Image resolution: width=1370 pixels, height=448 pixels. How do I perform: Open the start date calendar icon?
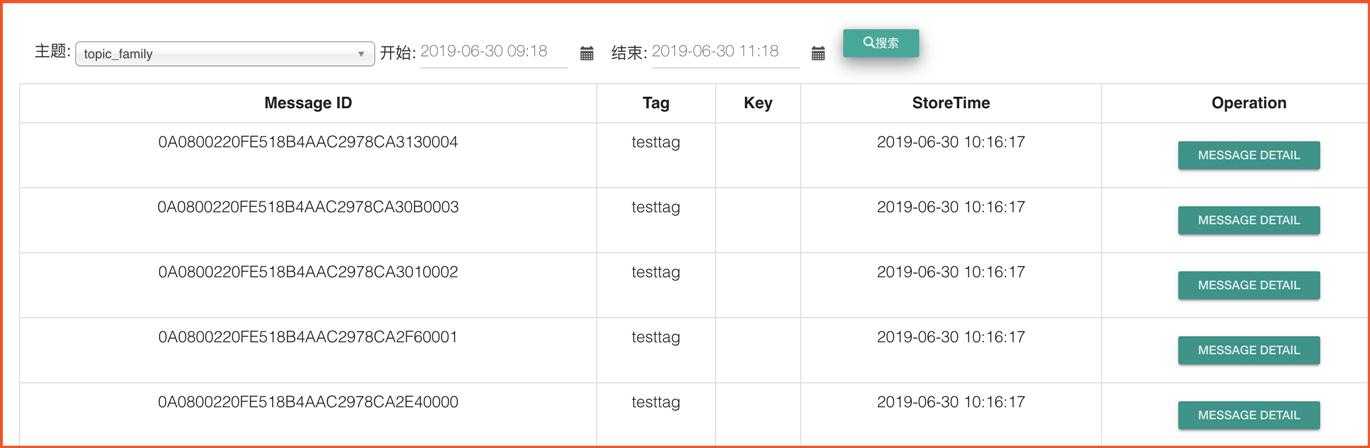[587, 53]
